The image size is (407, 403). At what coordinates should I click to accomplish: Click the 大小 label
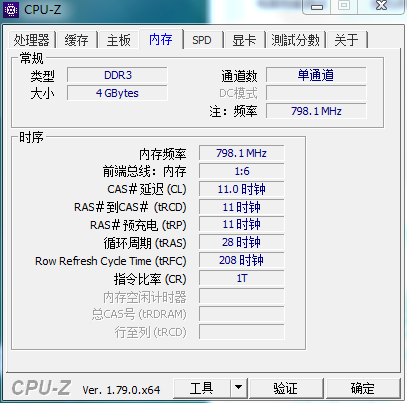click(42, 94)
